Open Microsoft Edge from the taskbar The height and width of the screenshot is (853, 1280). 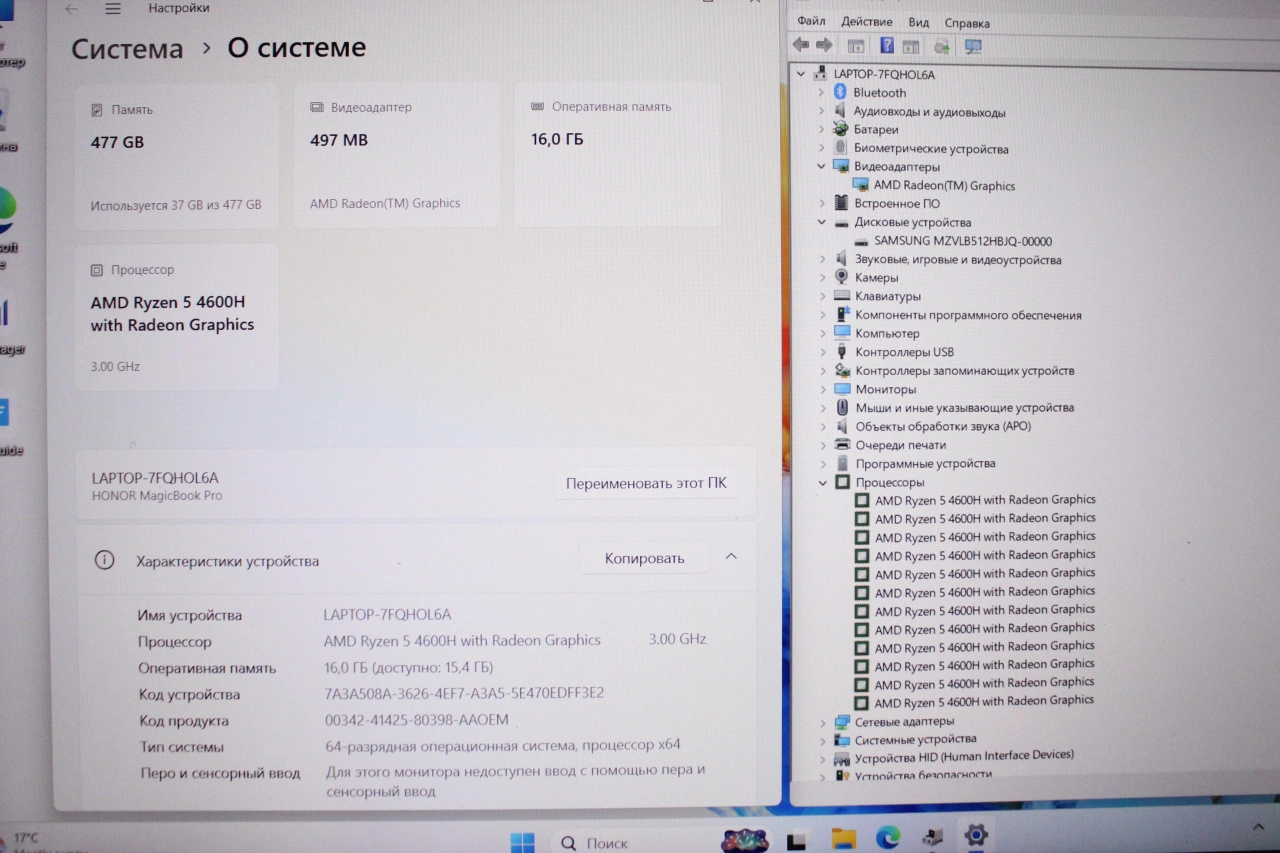pos(888,838)
